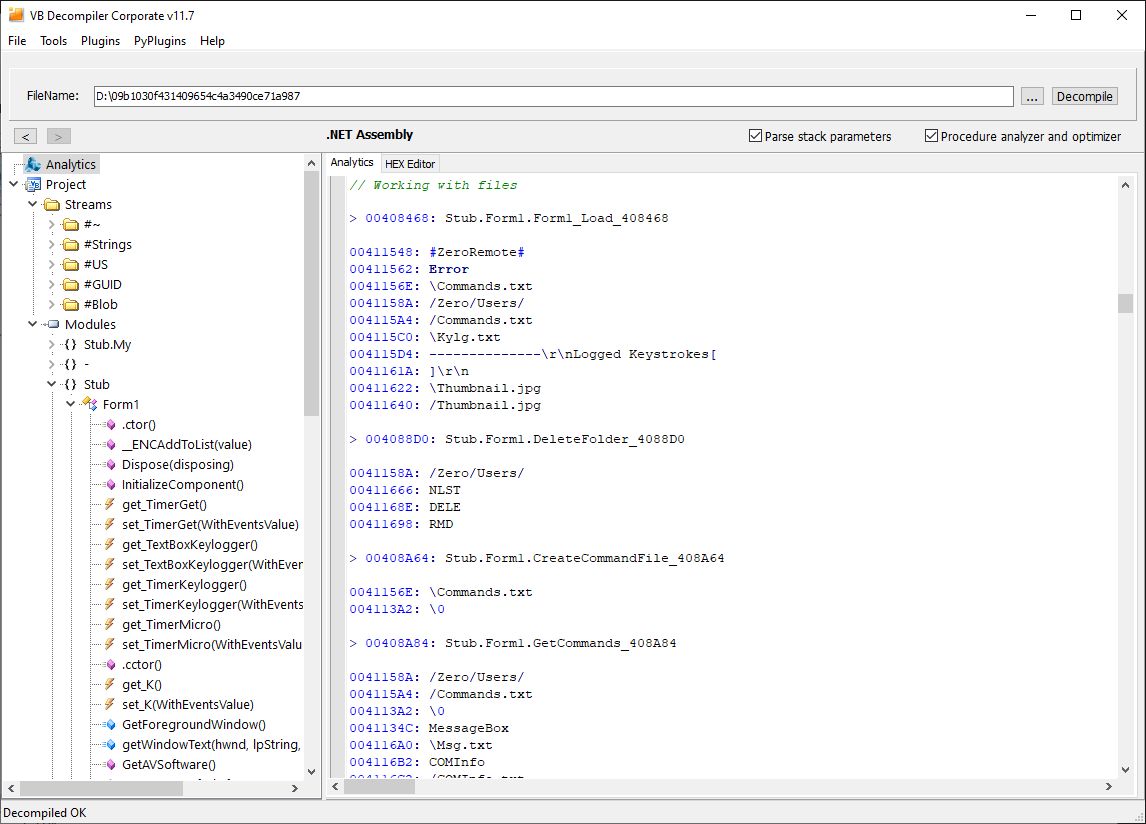The height and width of the screenshot is (824, 1146).
Task: Click the InitializeComponent() method icon
Action: (x=110, y=485)
